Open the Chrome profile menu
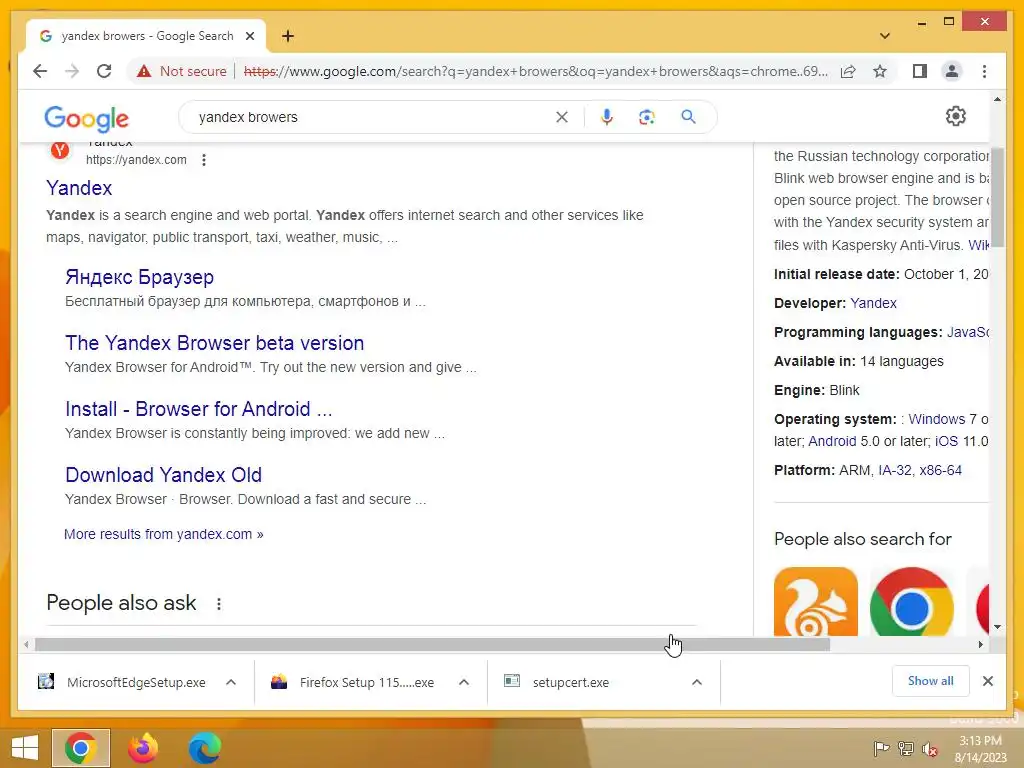Screen dimensions: 1024x768 tap(952, 71)
